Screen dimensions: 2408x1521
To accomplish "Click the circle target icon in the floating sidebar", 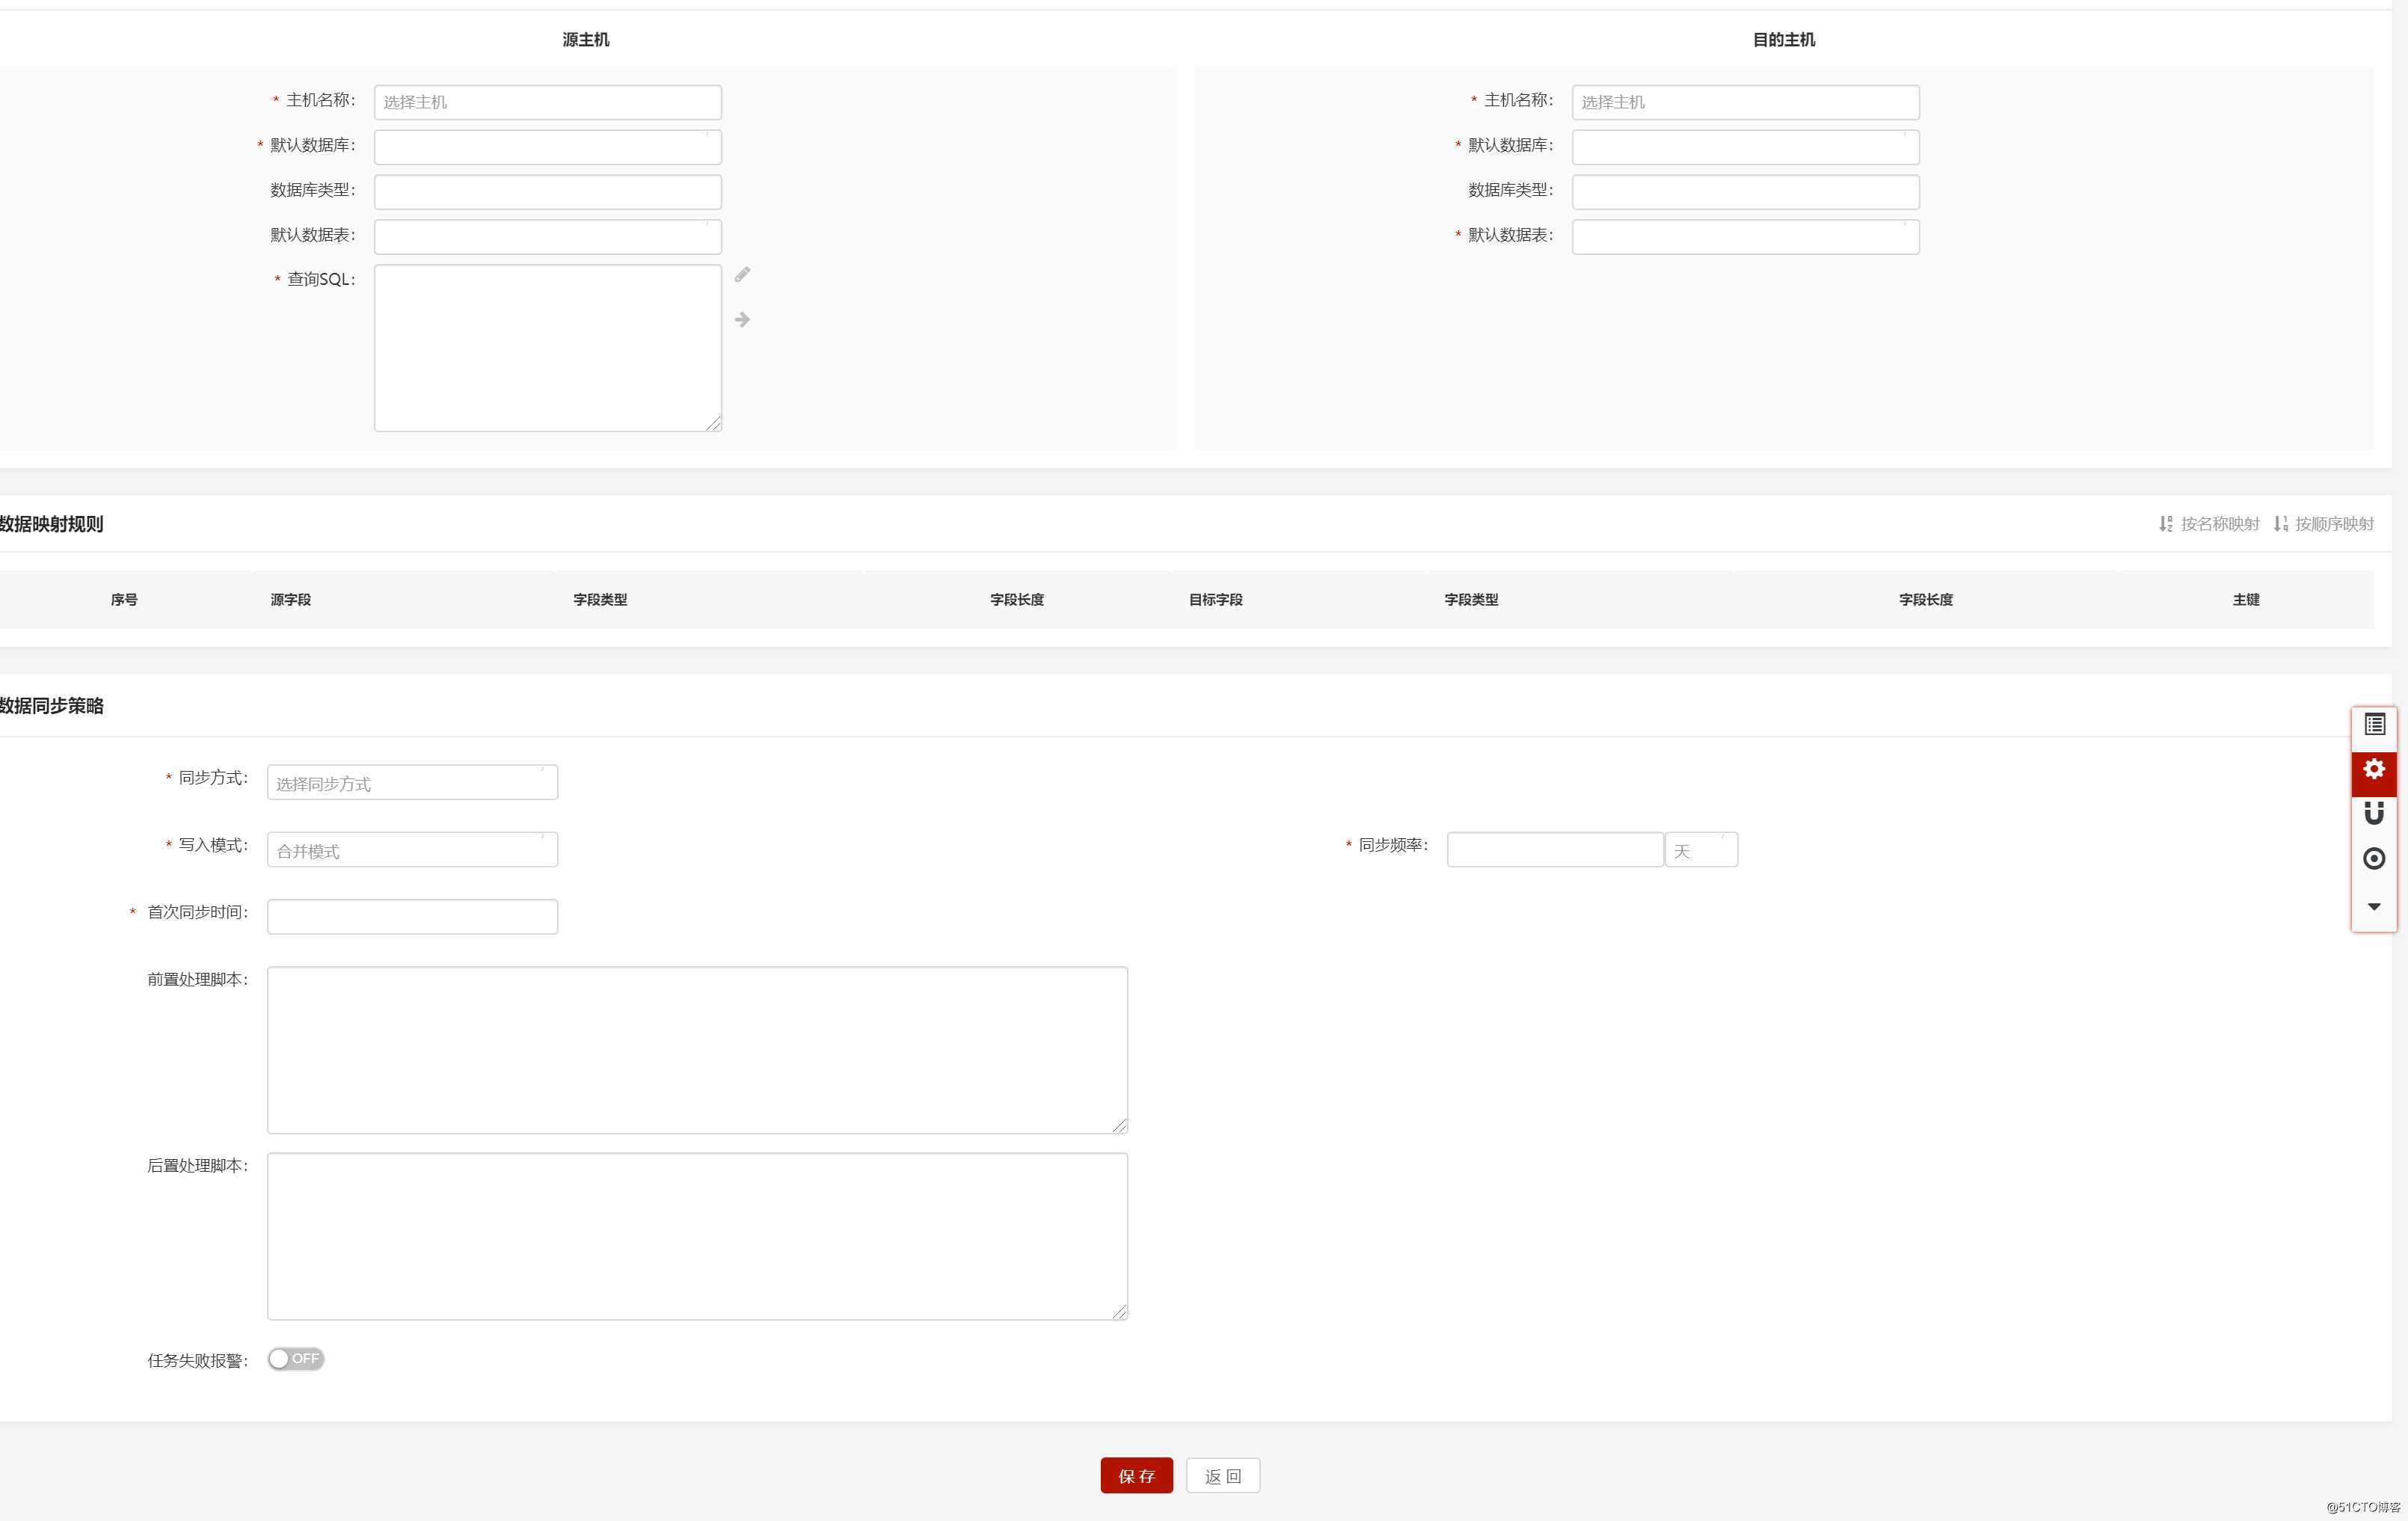I will [2374, 858].
